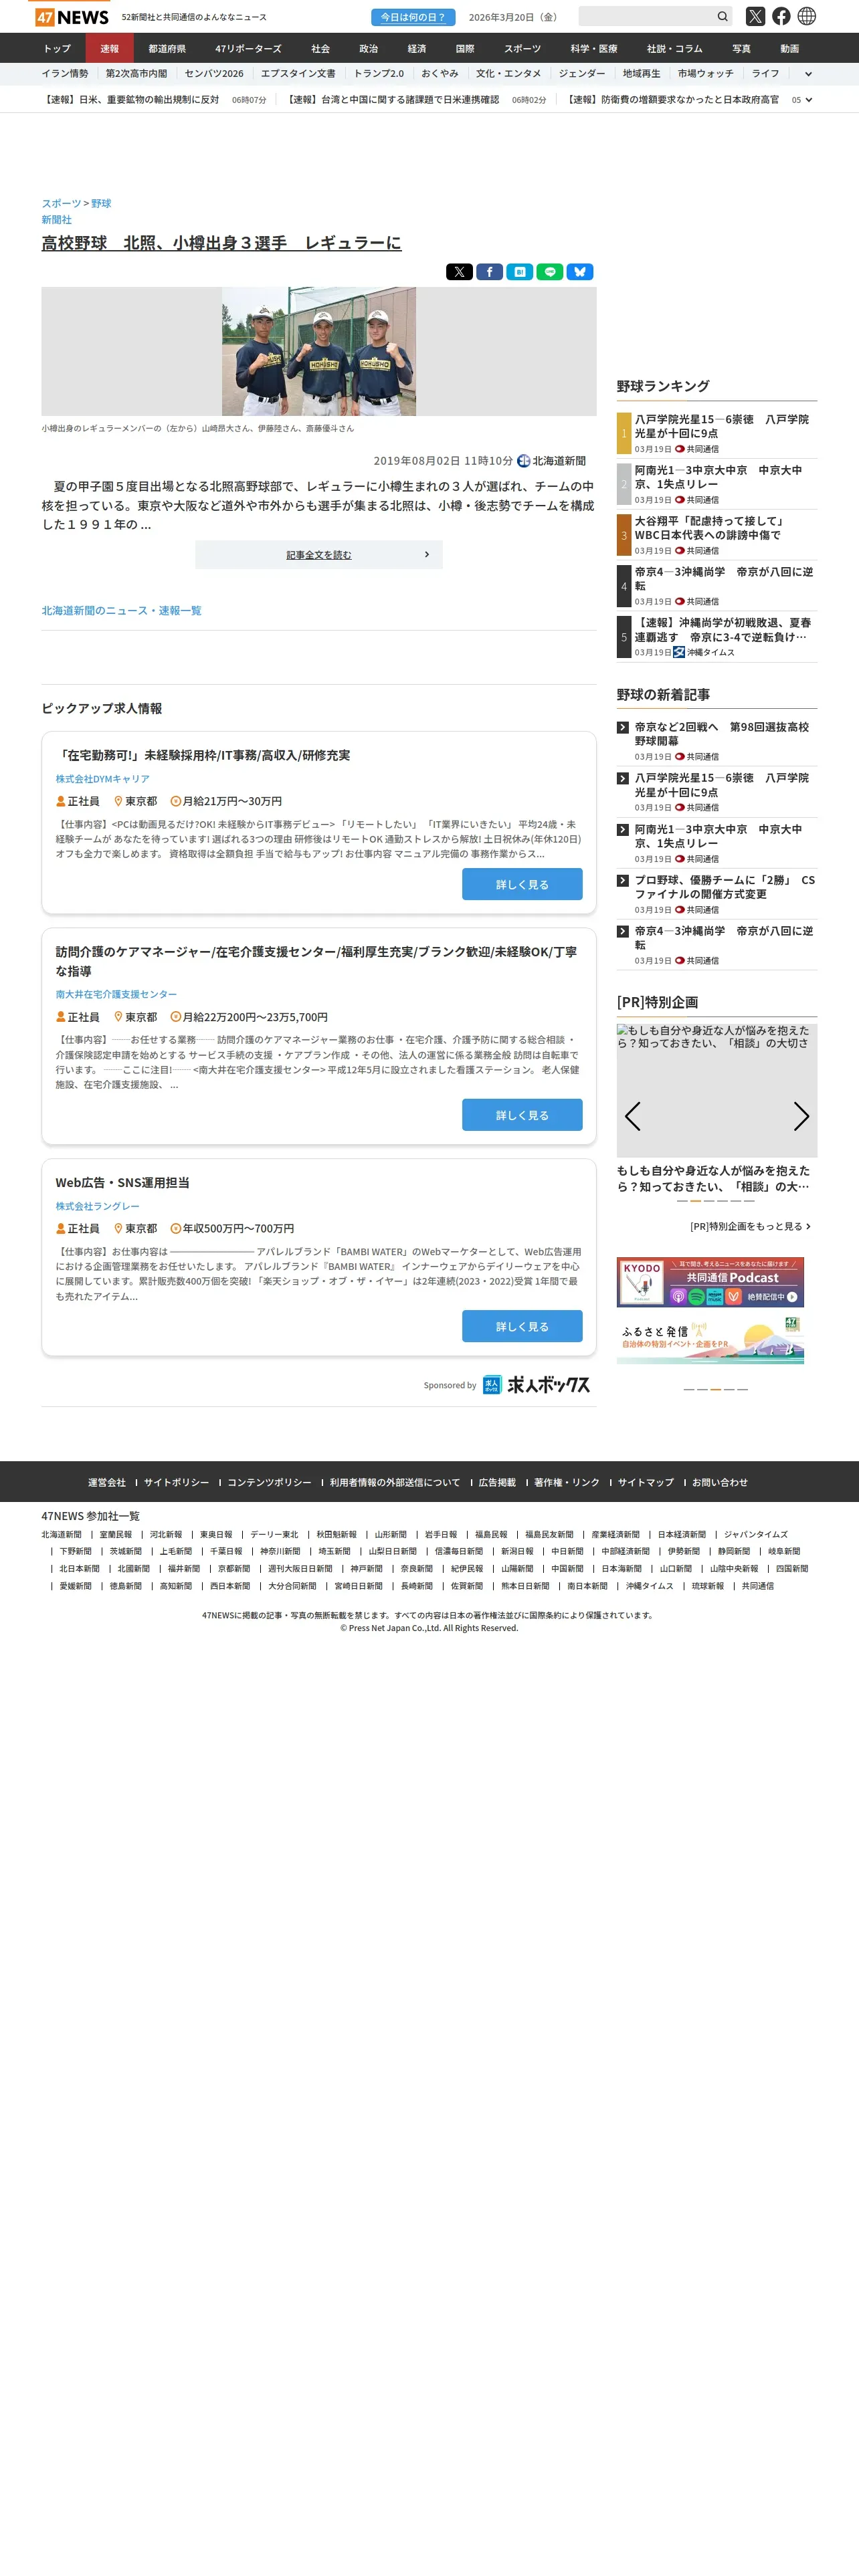Click the globe language icon
Viewport: 859px width, 2576px height.
pyautogui.click(x=807, y=16)
